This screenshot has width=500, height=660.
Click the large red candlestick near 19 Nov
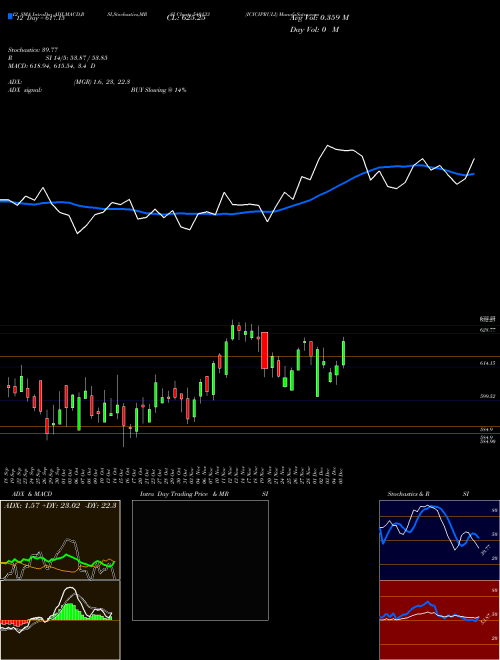pos(265,350)
